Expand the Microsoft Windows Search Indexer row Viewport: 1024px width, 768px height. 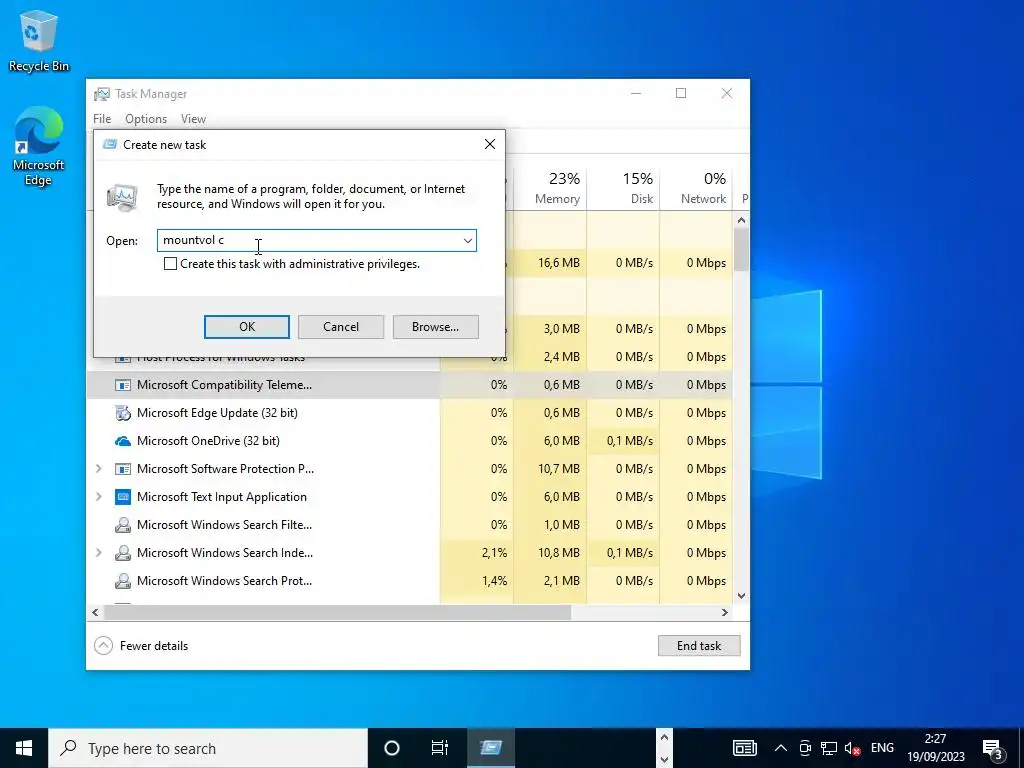[99, 553]
